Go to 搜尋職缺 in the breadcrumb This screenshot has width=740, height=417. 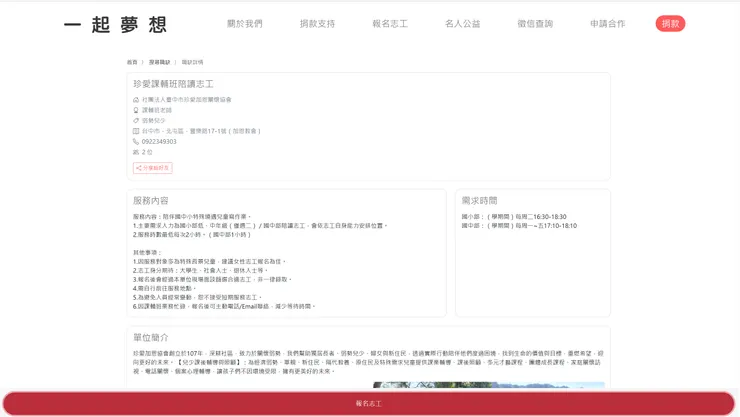click(160, 62)
